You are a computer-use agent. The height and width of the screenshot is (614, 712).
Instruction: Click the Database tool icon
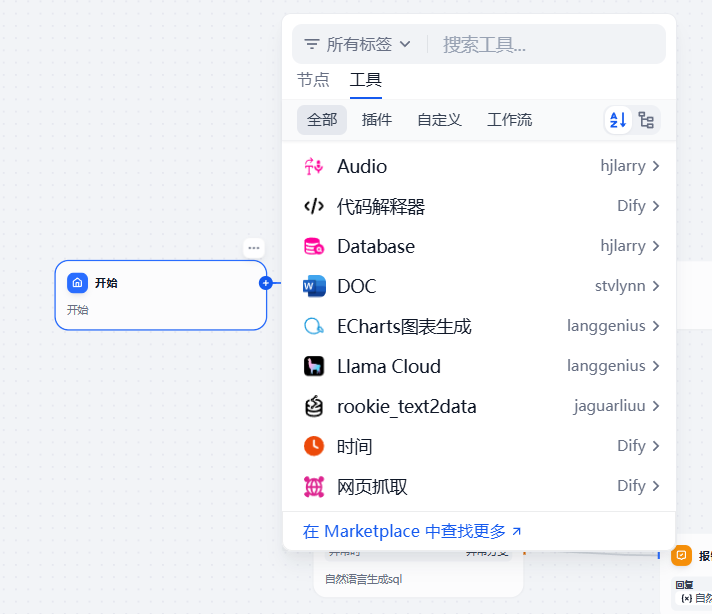point(314,246)
